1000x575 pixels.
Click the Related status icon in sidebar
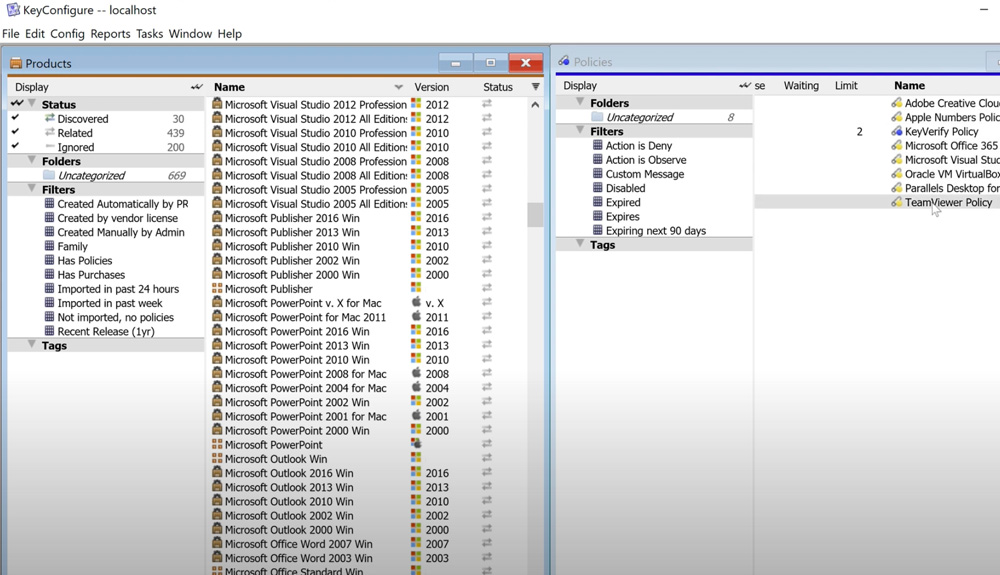pyautogui.click(x=49, y=133)
